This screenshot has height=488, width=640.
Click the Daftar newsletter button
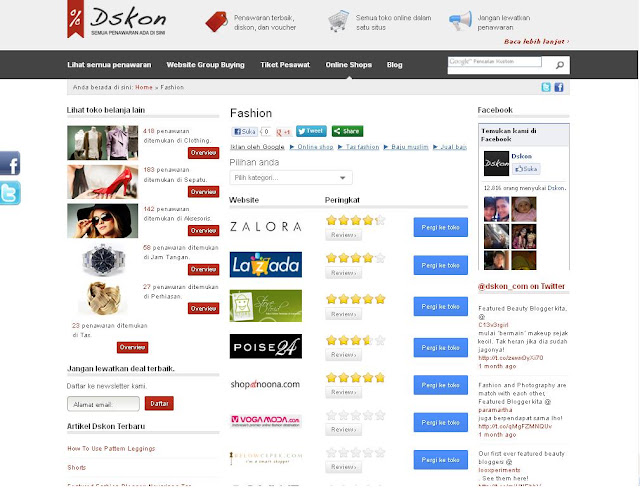tap(159, 403)
